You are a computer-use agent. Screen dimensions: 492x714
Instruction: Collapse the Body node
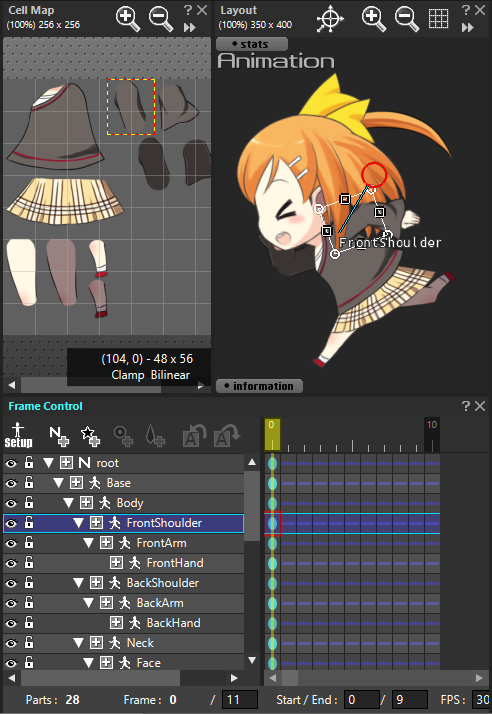(69, 503)
